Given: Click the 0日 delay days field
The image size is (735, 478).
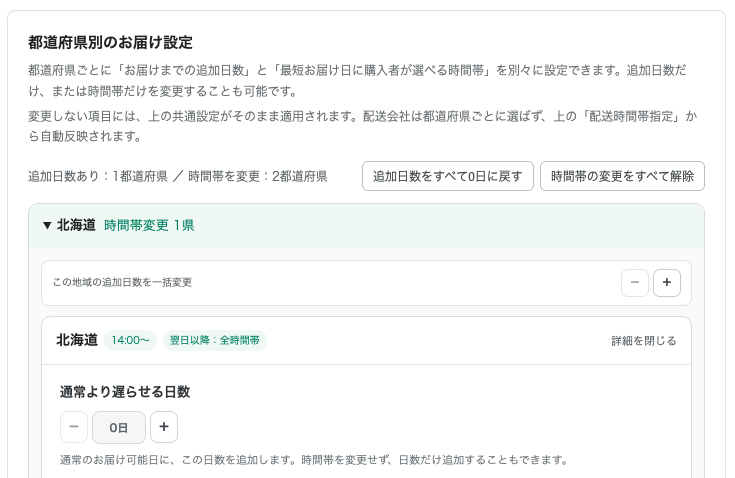Looking at the screenshot, I should point(119,427).
